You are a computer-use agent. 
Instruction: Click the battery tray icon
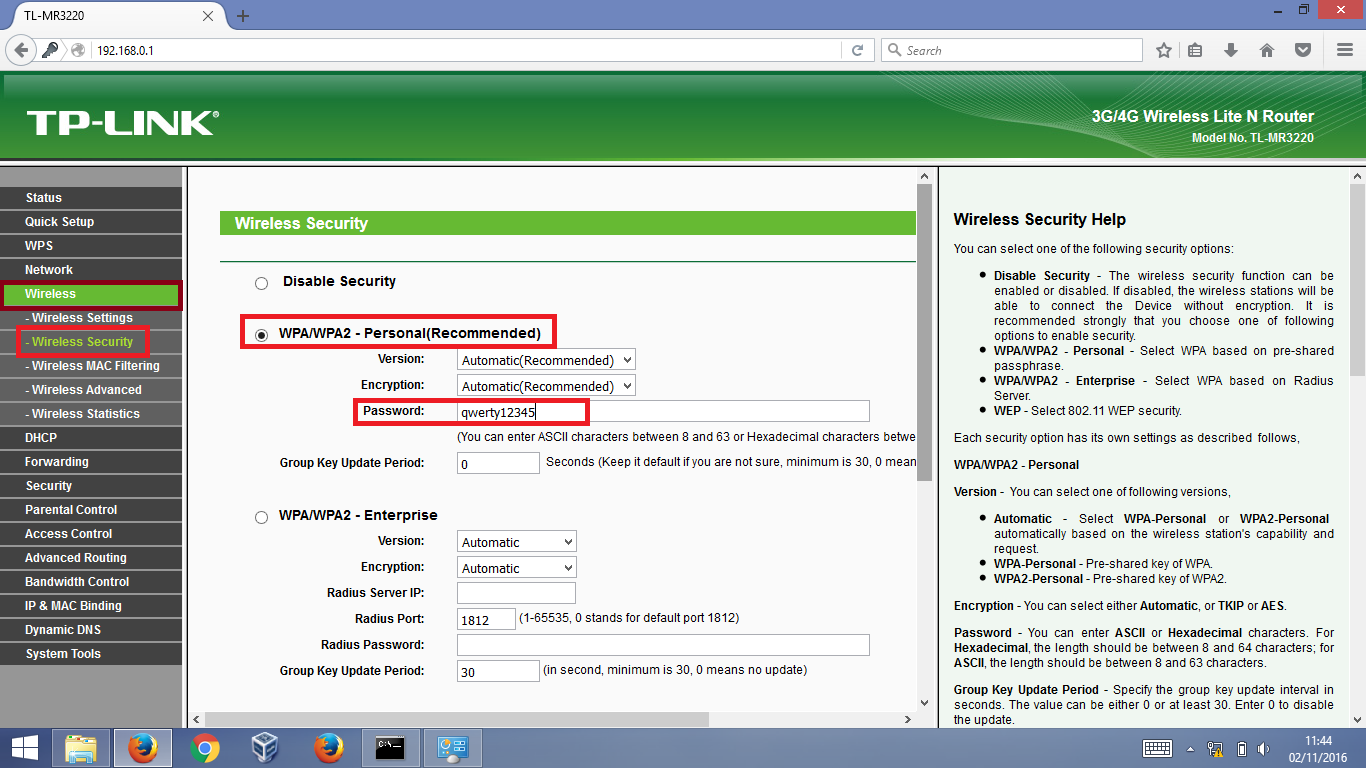1241,748
